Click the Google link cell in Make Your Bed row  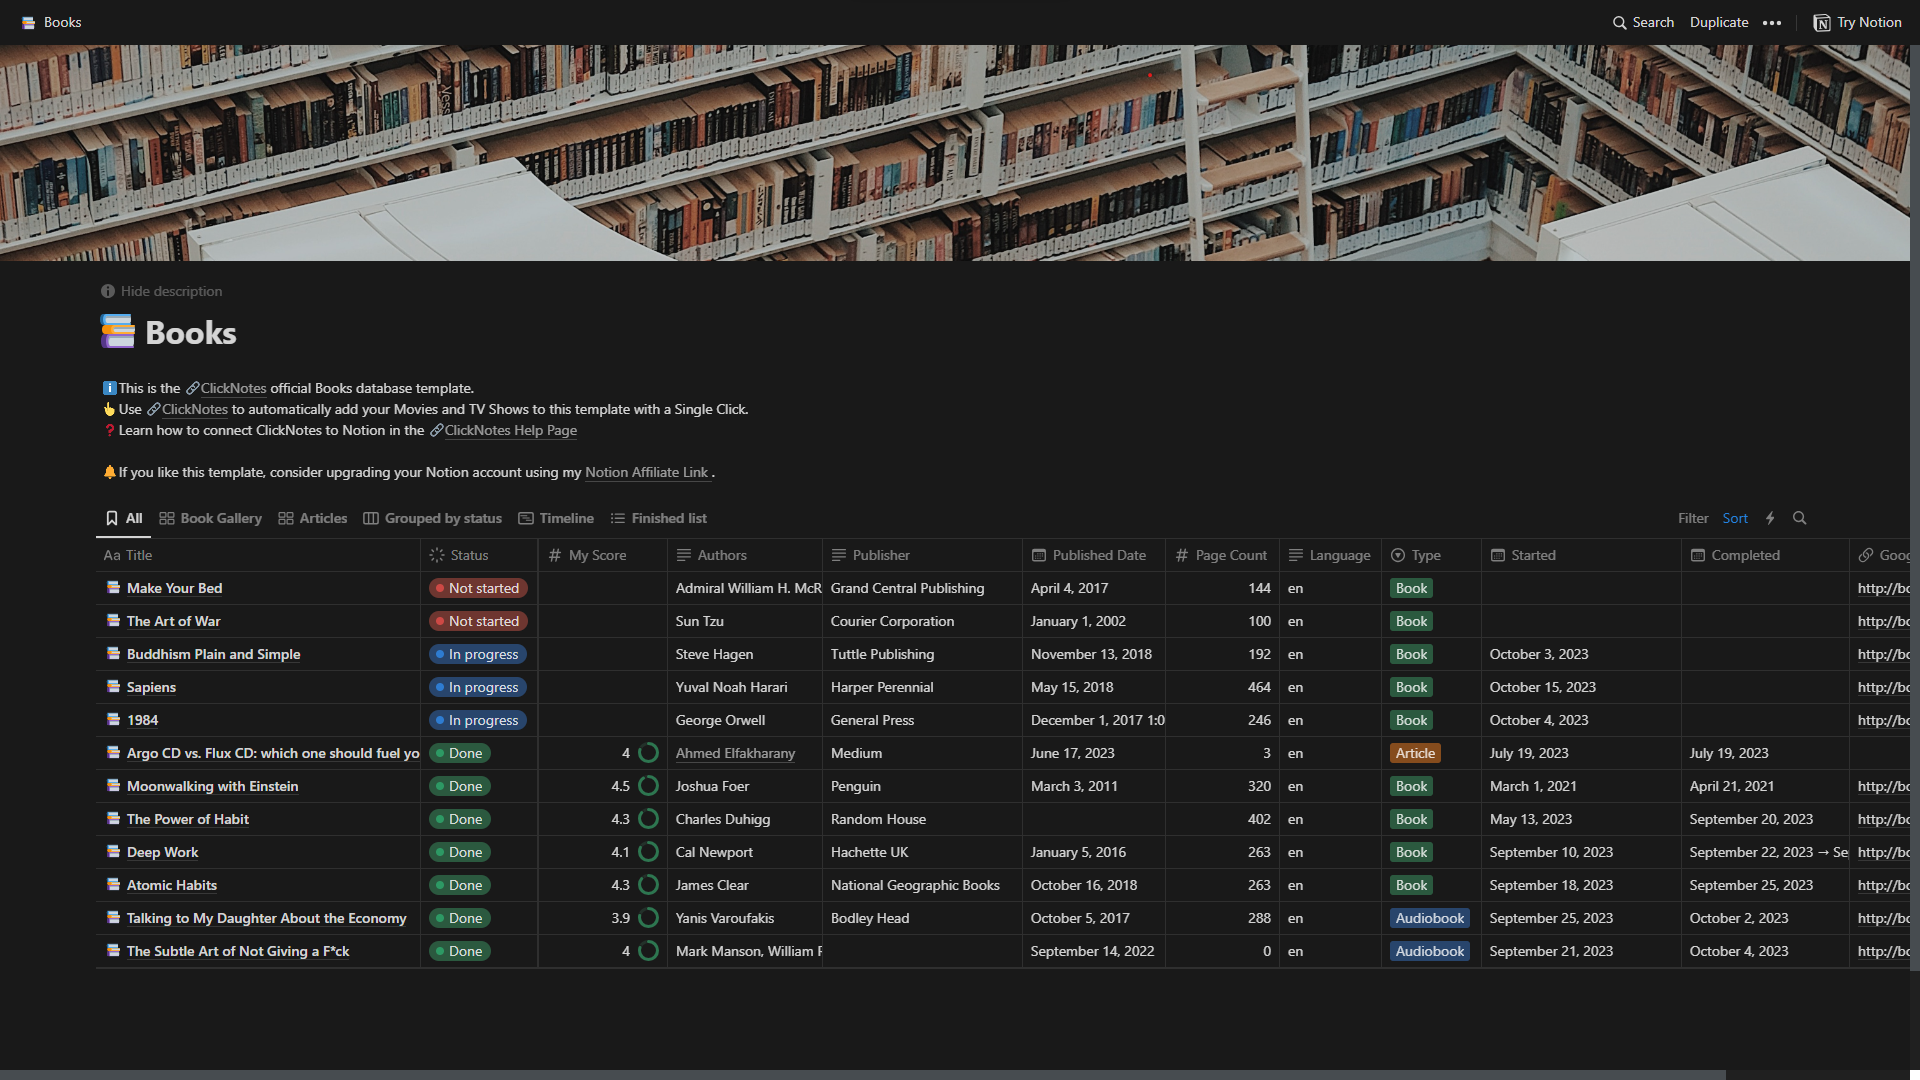point(1880,588)
